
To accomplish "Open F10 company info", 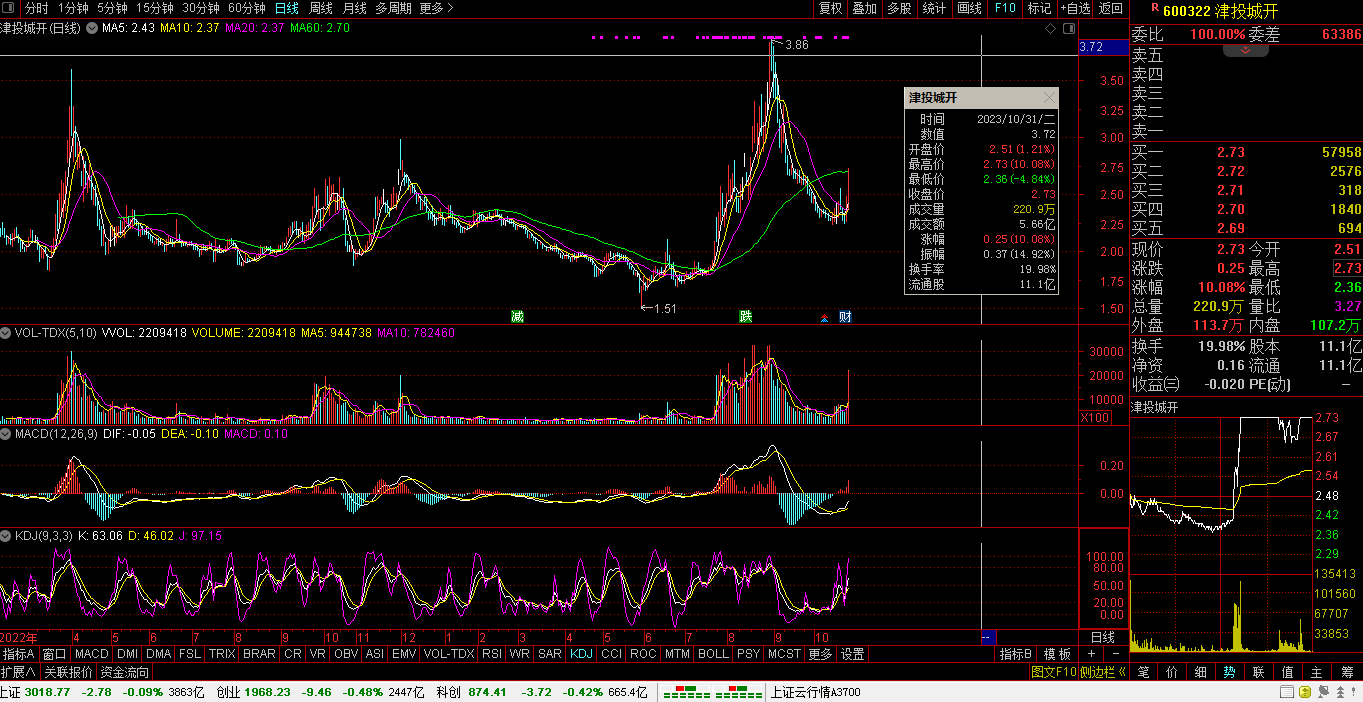I will tap(1004, 8).
